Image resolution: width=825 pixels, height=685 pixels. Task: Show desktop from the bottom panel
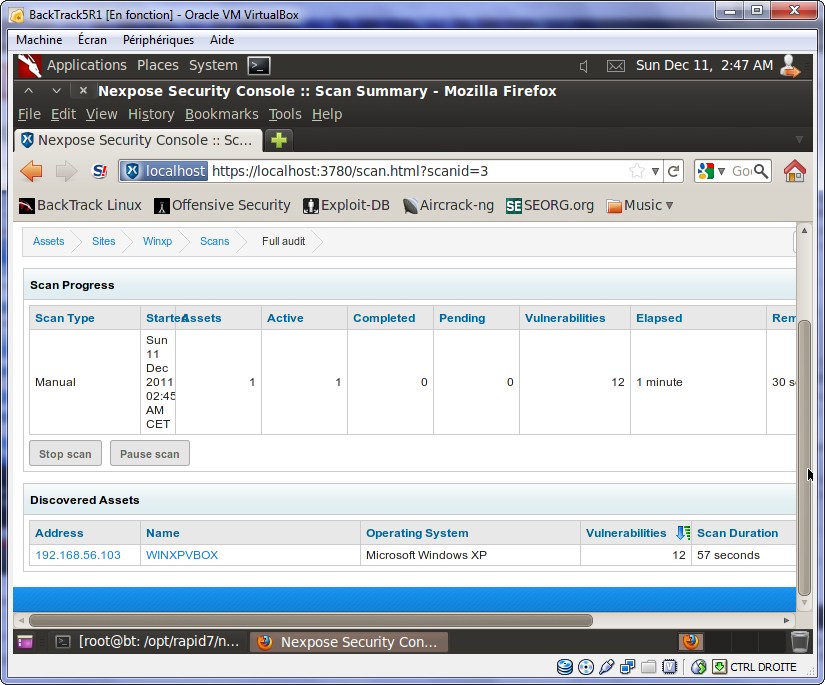25,642
